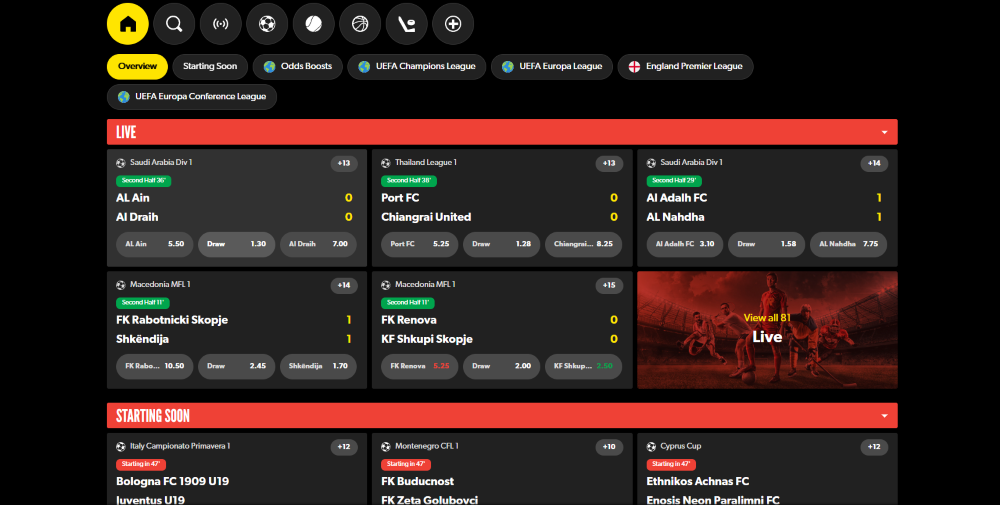Collapse the STARTING SOON section arrow
The height and width of the screenshot is (505, 1000).
click(885, 416)
